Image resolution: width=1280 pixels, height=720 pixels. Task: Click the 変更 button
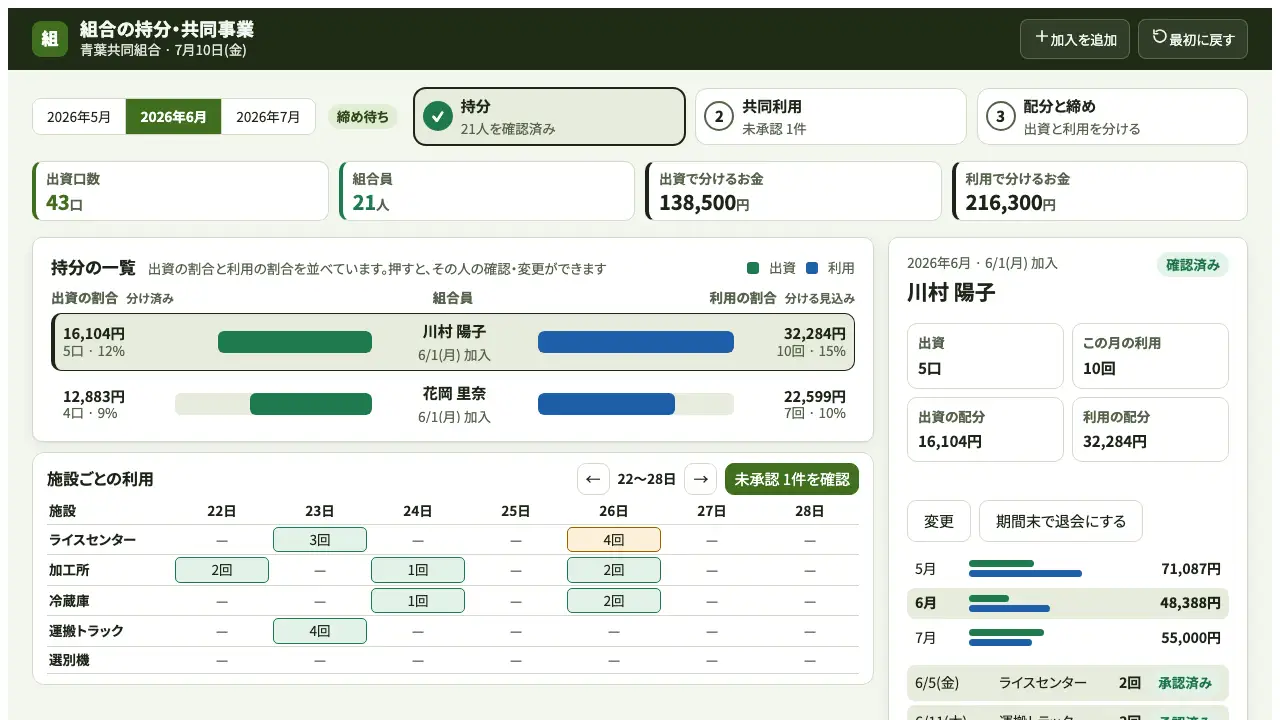click(x=939, y=521)
